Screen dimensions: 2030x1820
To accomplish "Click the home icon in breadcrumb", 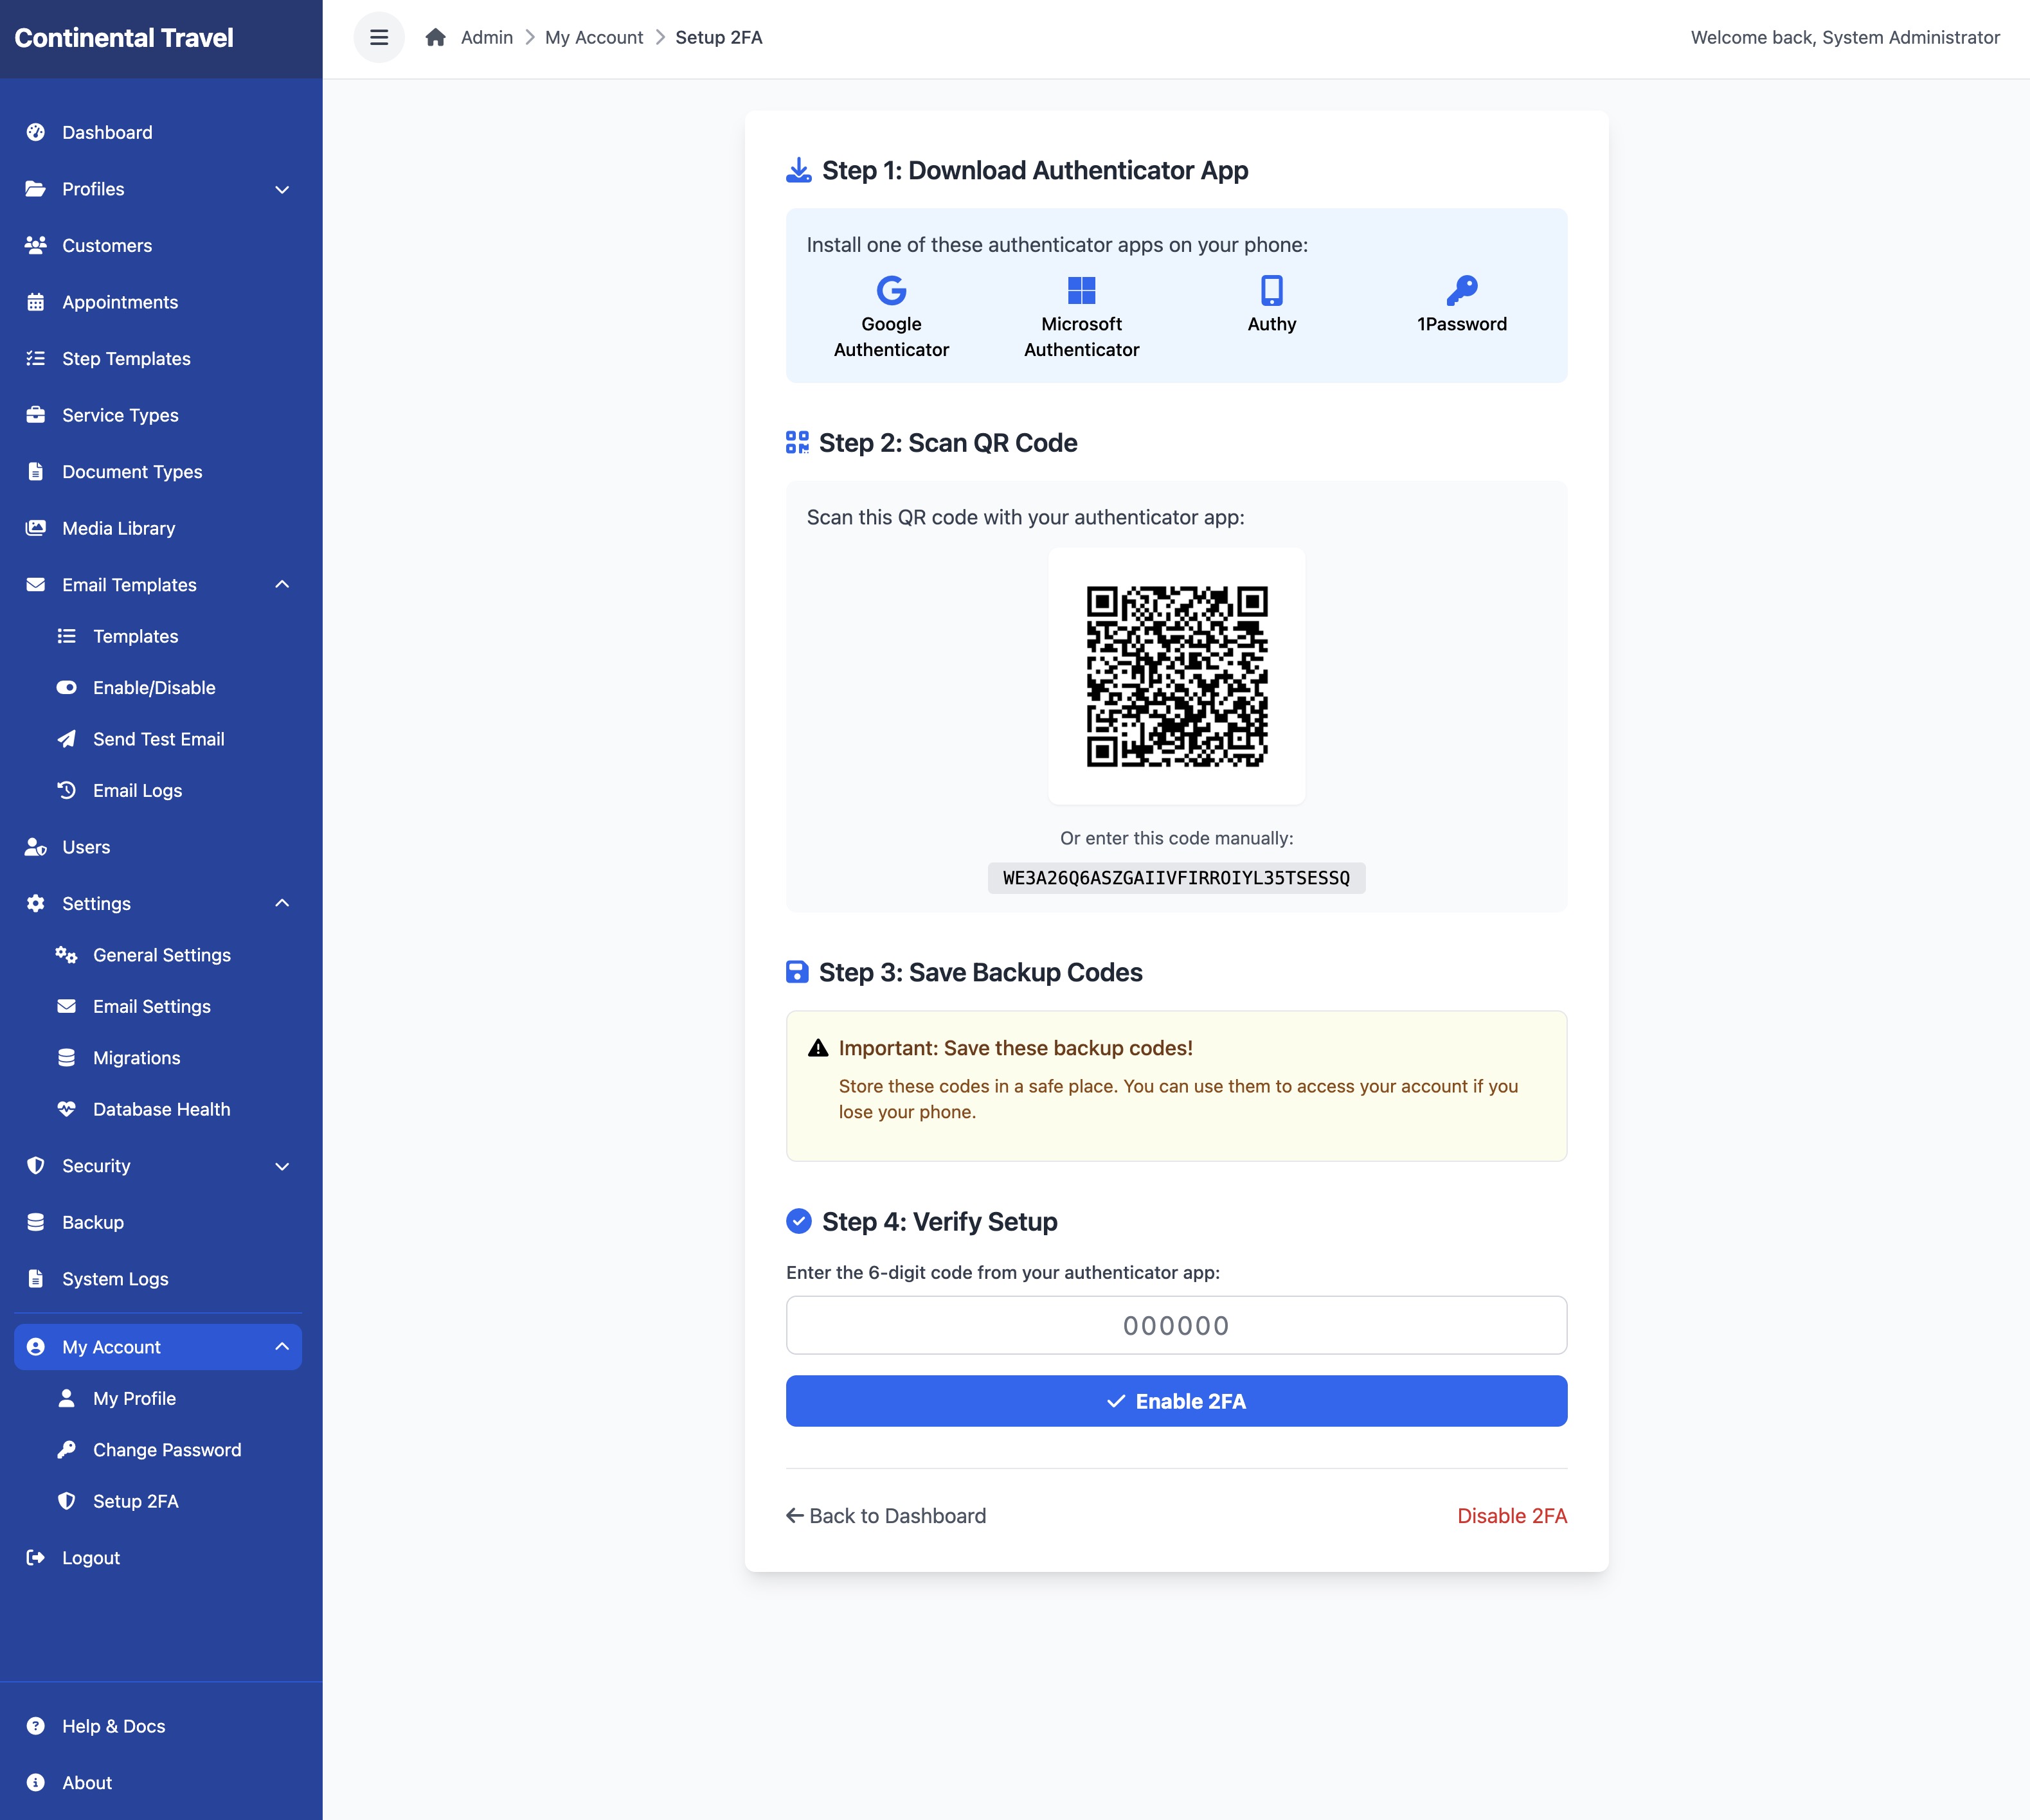I will pyautogui.click(x=435, y=38).
